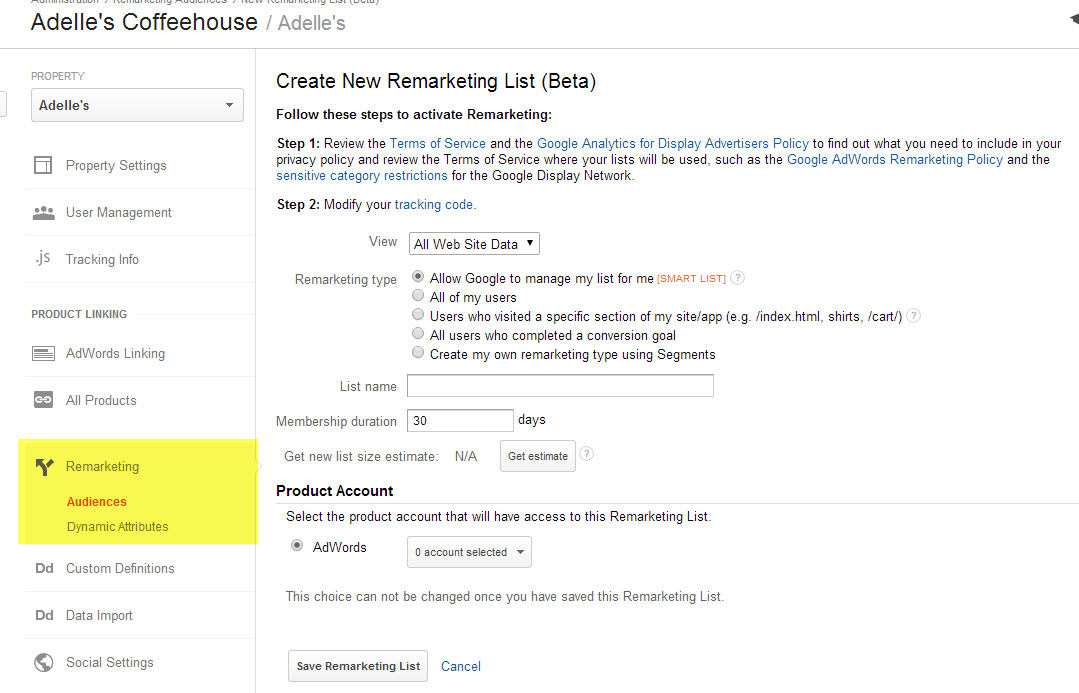Open Social Settings
This screenshot has height=693, width=1079.
click(x=109, y=663)
